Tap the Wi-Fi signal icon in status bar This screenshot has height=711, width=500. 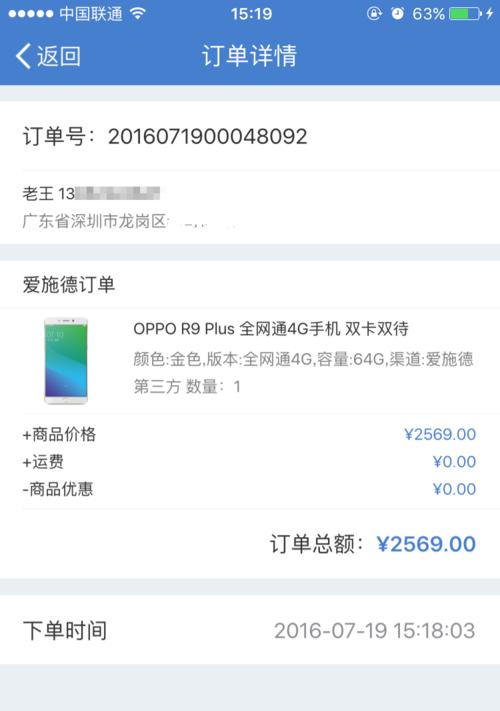(x=137, y=13)
